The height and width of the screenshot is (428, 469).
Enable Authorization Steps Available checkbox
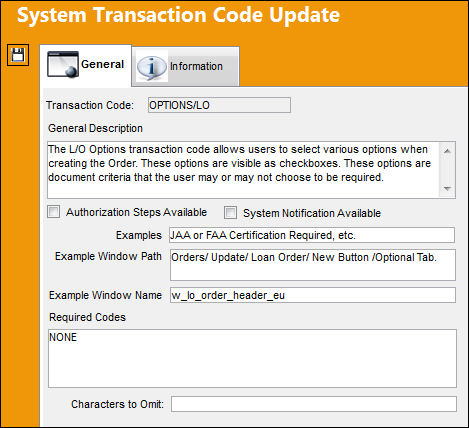point(53,212)
